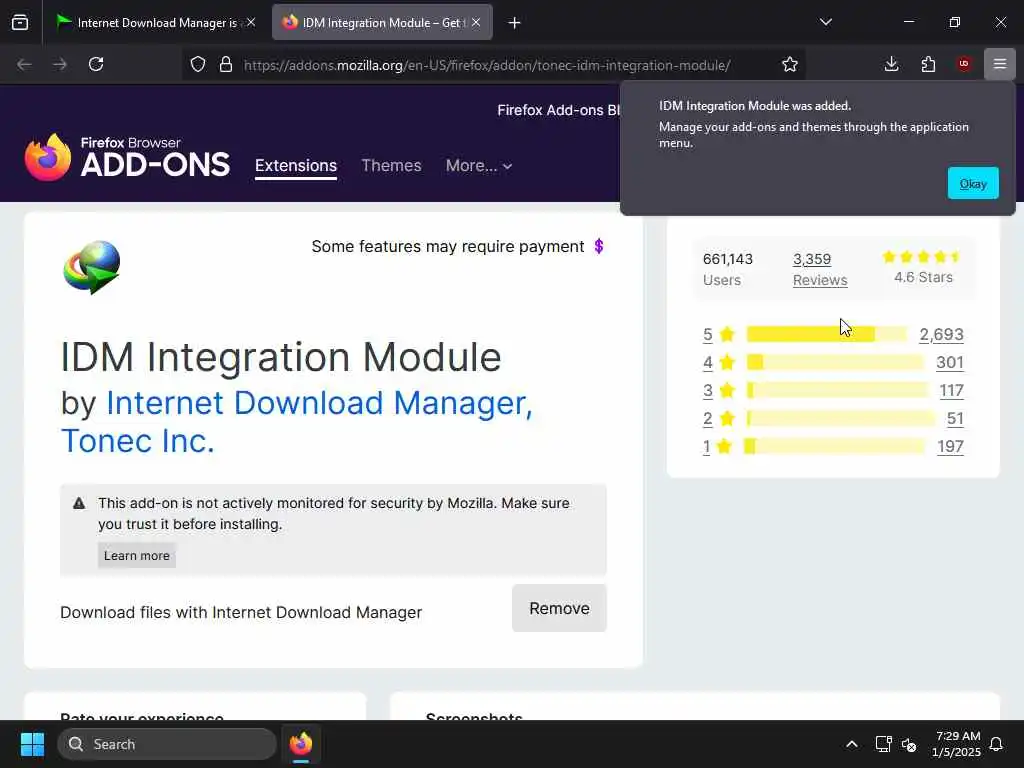The image size is (1024, 768).
Task: Open the muted volume tray icon
Action: click(909, 744)
